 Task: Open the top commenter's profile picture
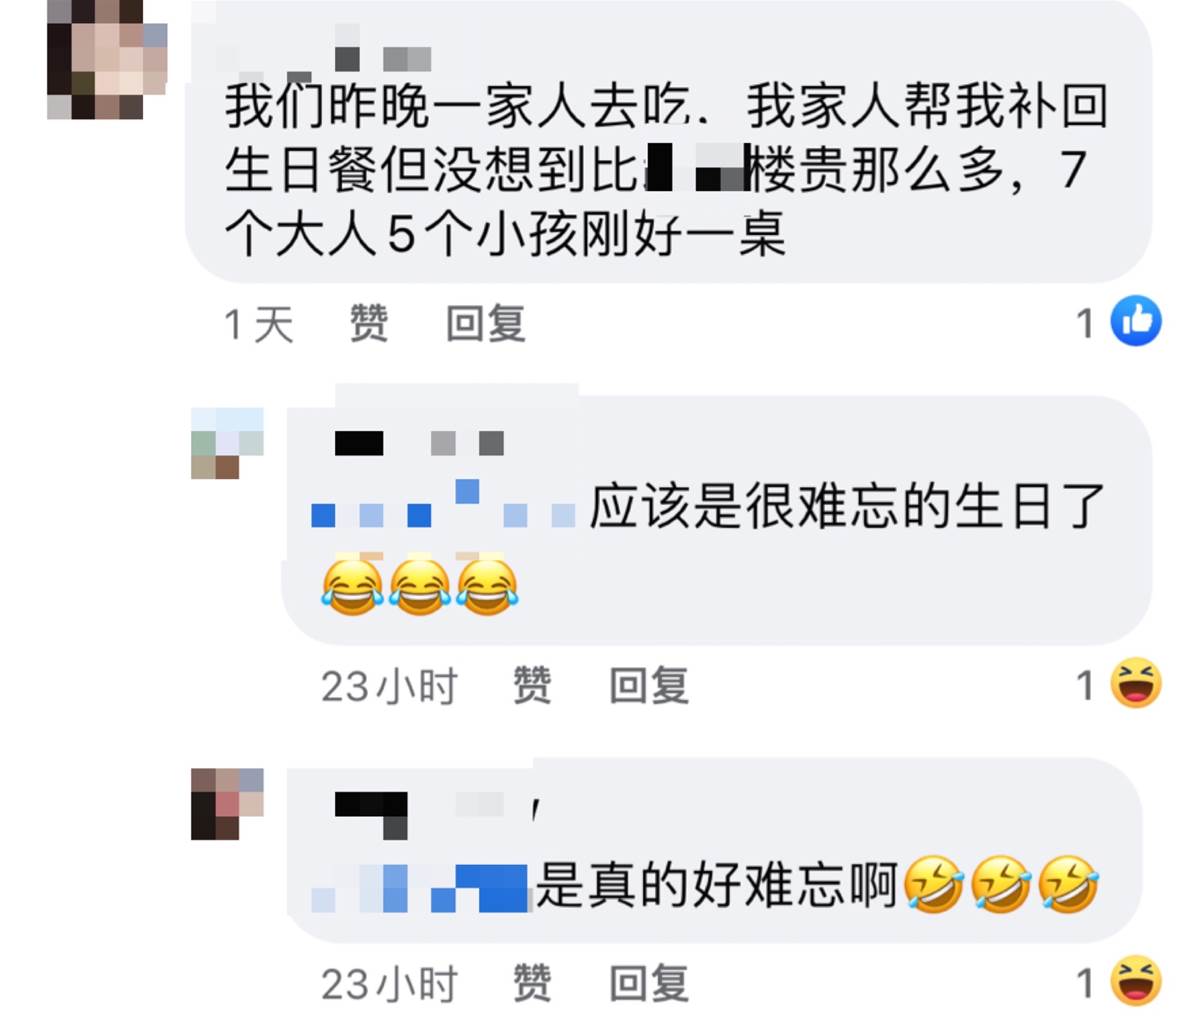[x=107, y=60]
